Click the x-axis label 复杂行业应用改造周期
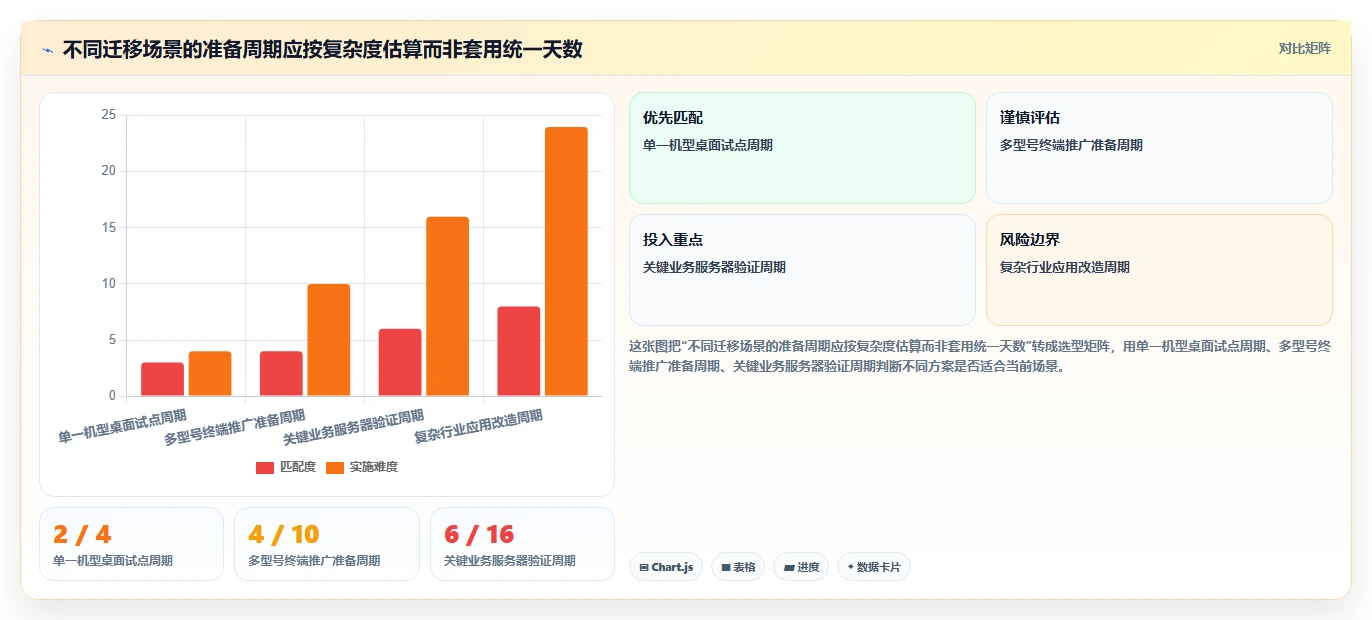Screen dimensions: 1372x620 (479, 425)
